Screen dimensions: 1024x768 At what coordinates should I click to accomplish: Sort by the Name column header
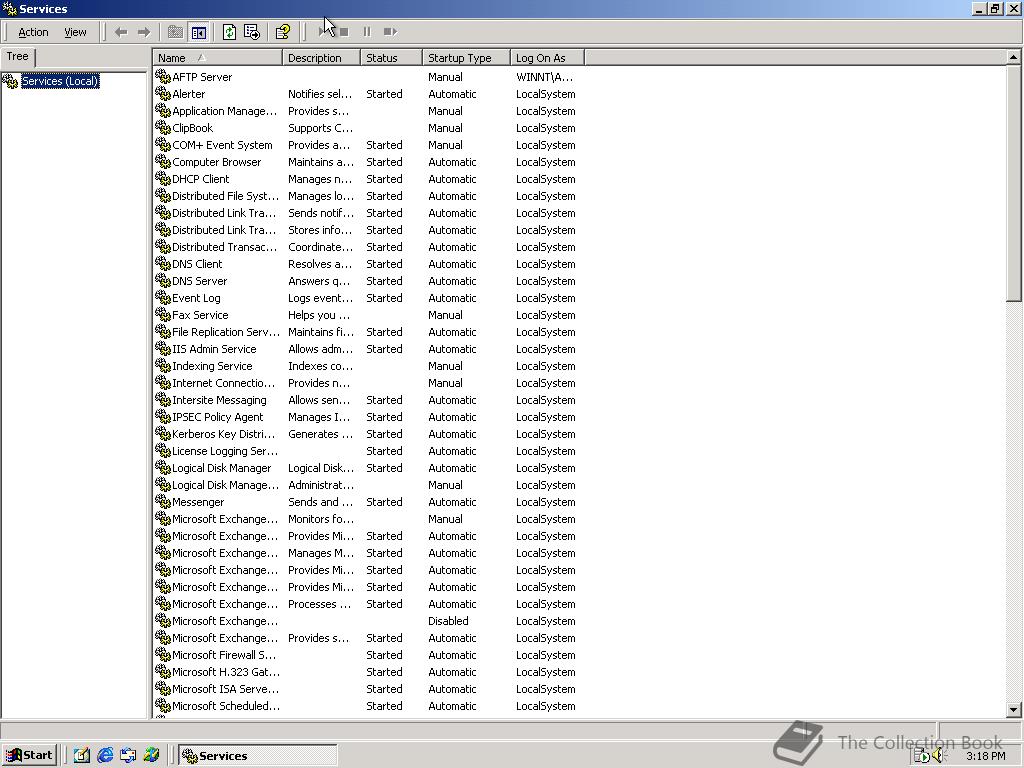tap(217, 58)
